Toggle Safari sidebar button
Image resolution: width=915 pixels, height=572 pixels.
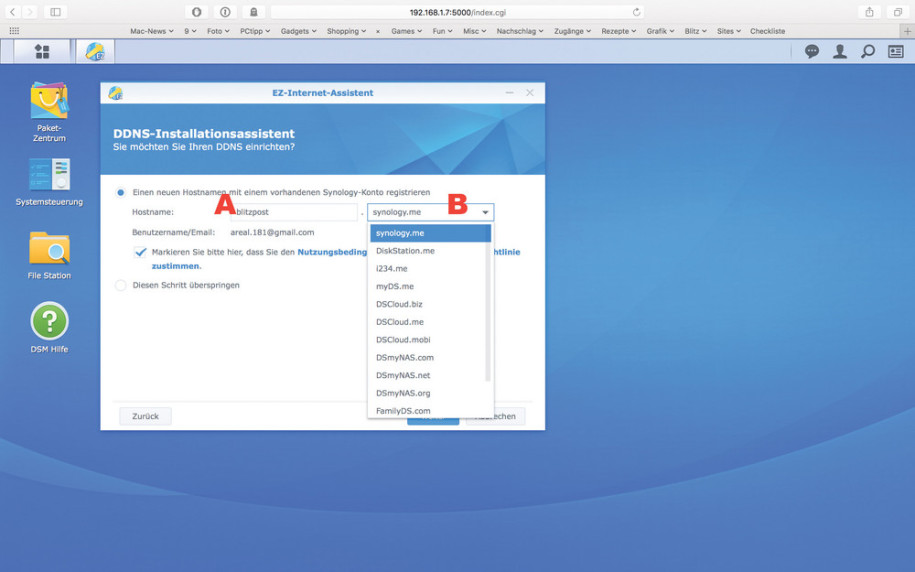click(55, 12)
